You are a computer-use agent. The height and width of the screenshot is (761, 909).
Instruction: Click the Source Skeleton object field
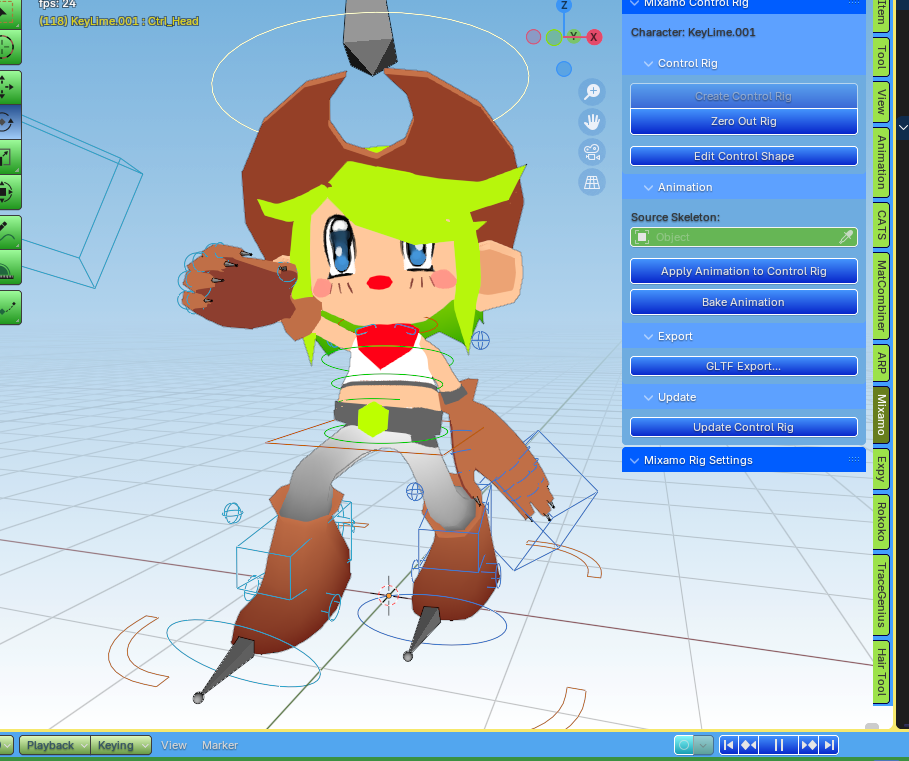pos(735,237)
